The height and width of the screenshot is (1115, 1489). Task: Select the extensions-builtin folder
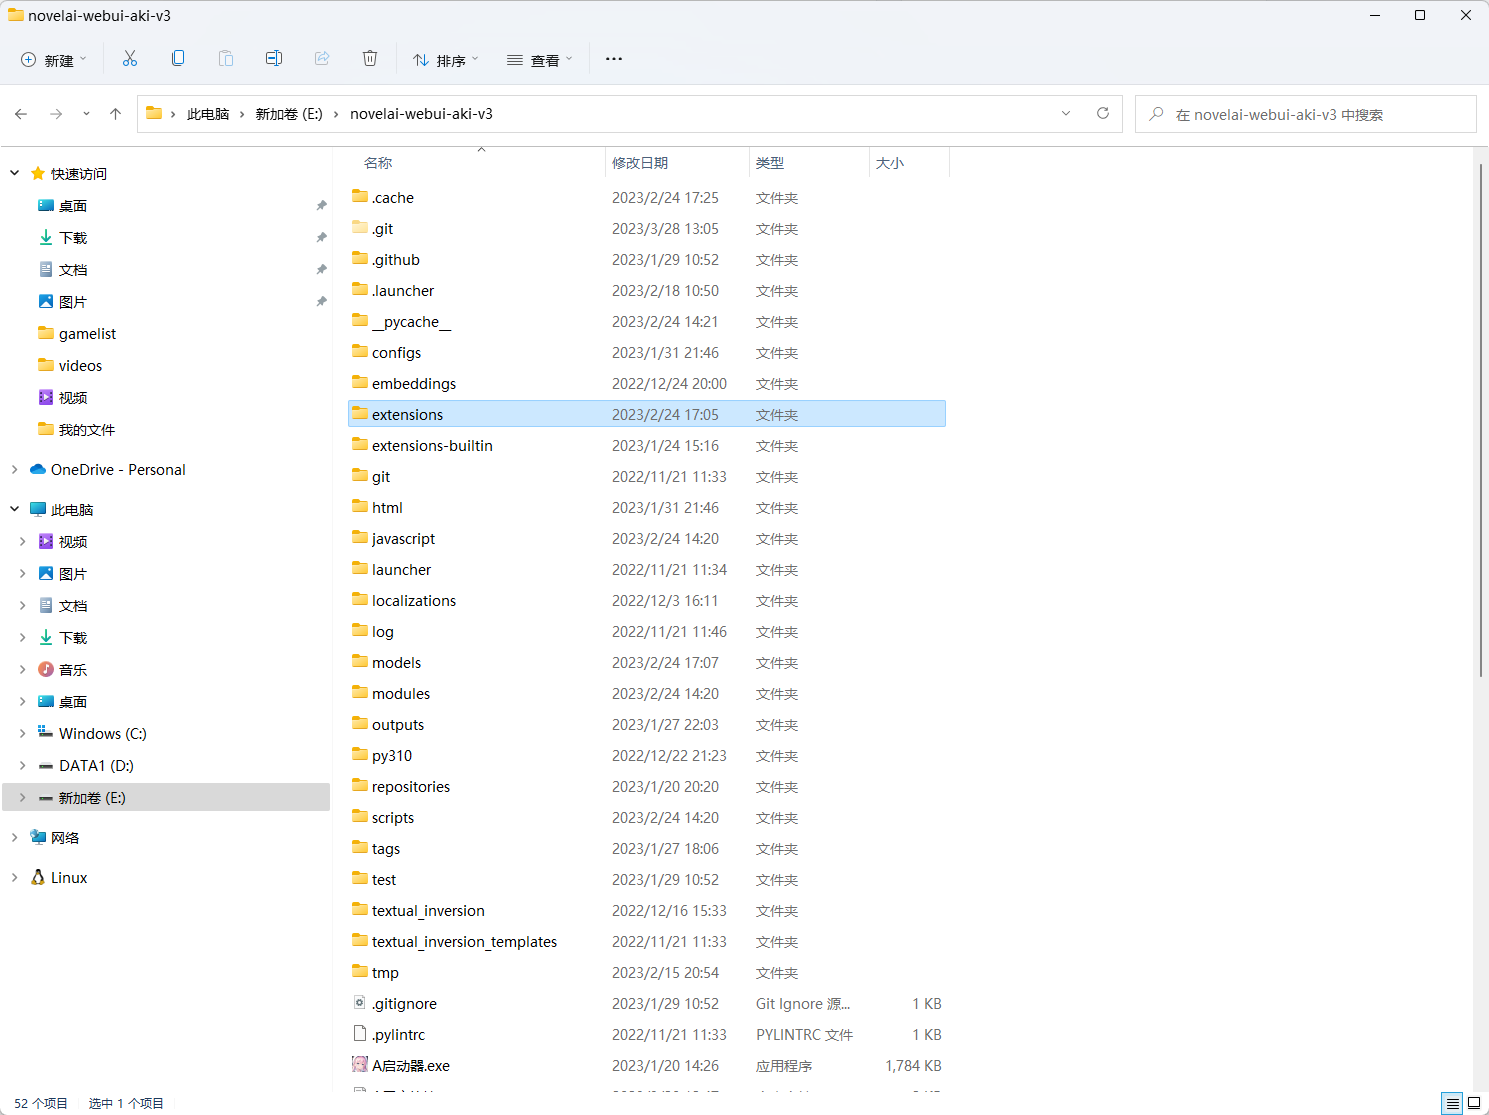[647, 446]
